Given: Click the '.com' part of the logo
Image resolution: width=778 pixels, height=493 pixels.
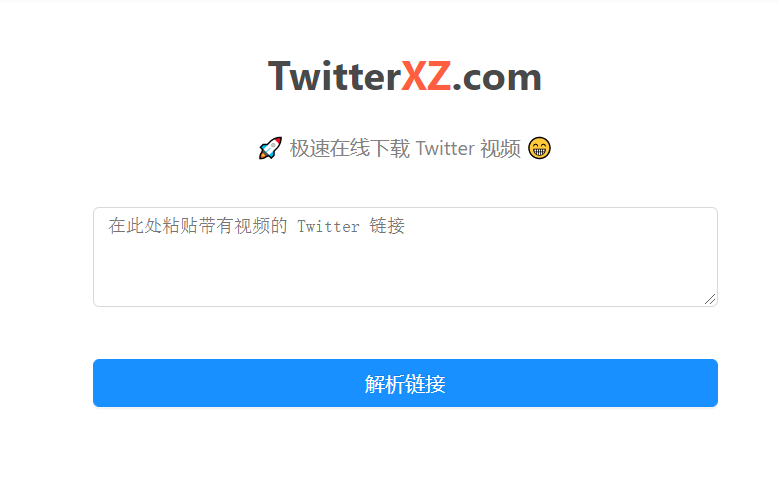Looking at the screenshot, I should pos(497,78).
